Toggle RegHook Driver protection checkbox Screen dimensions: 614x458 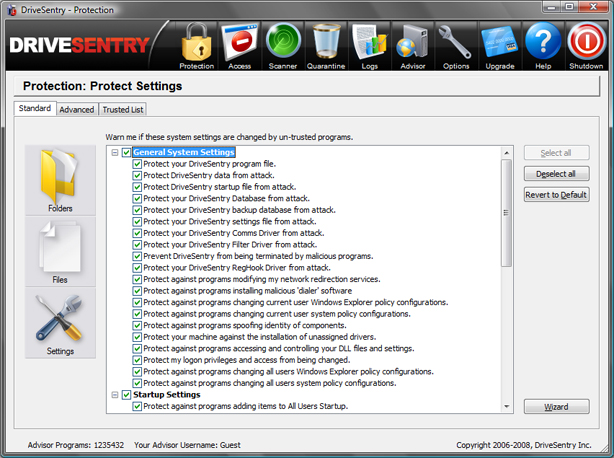point(137,268)
